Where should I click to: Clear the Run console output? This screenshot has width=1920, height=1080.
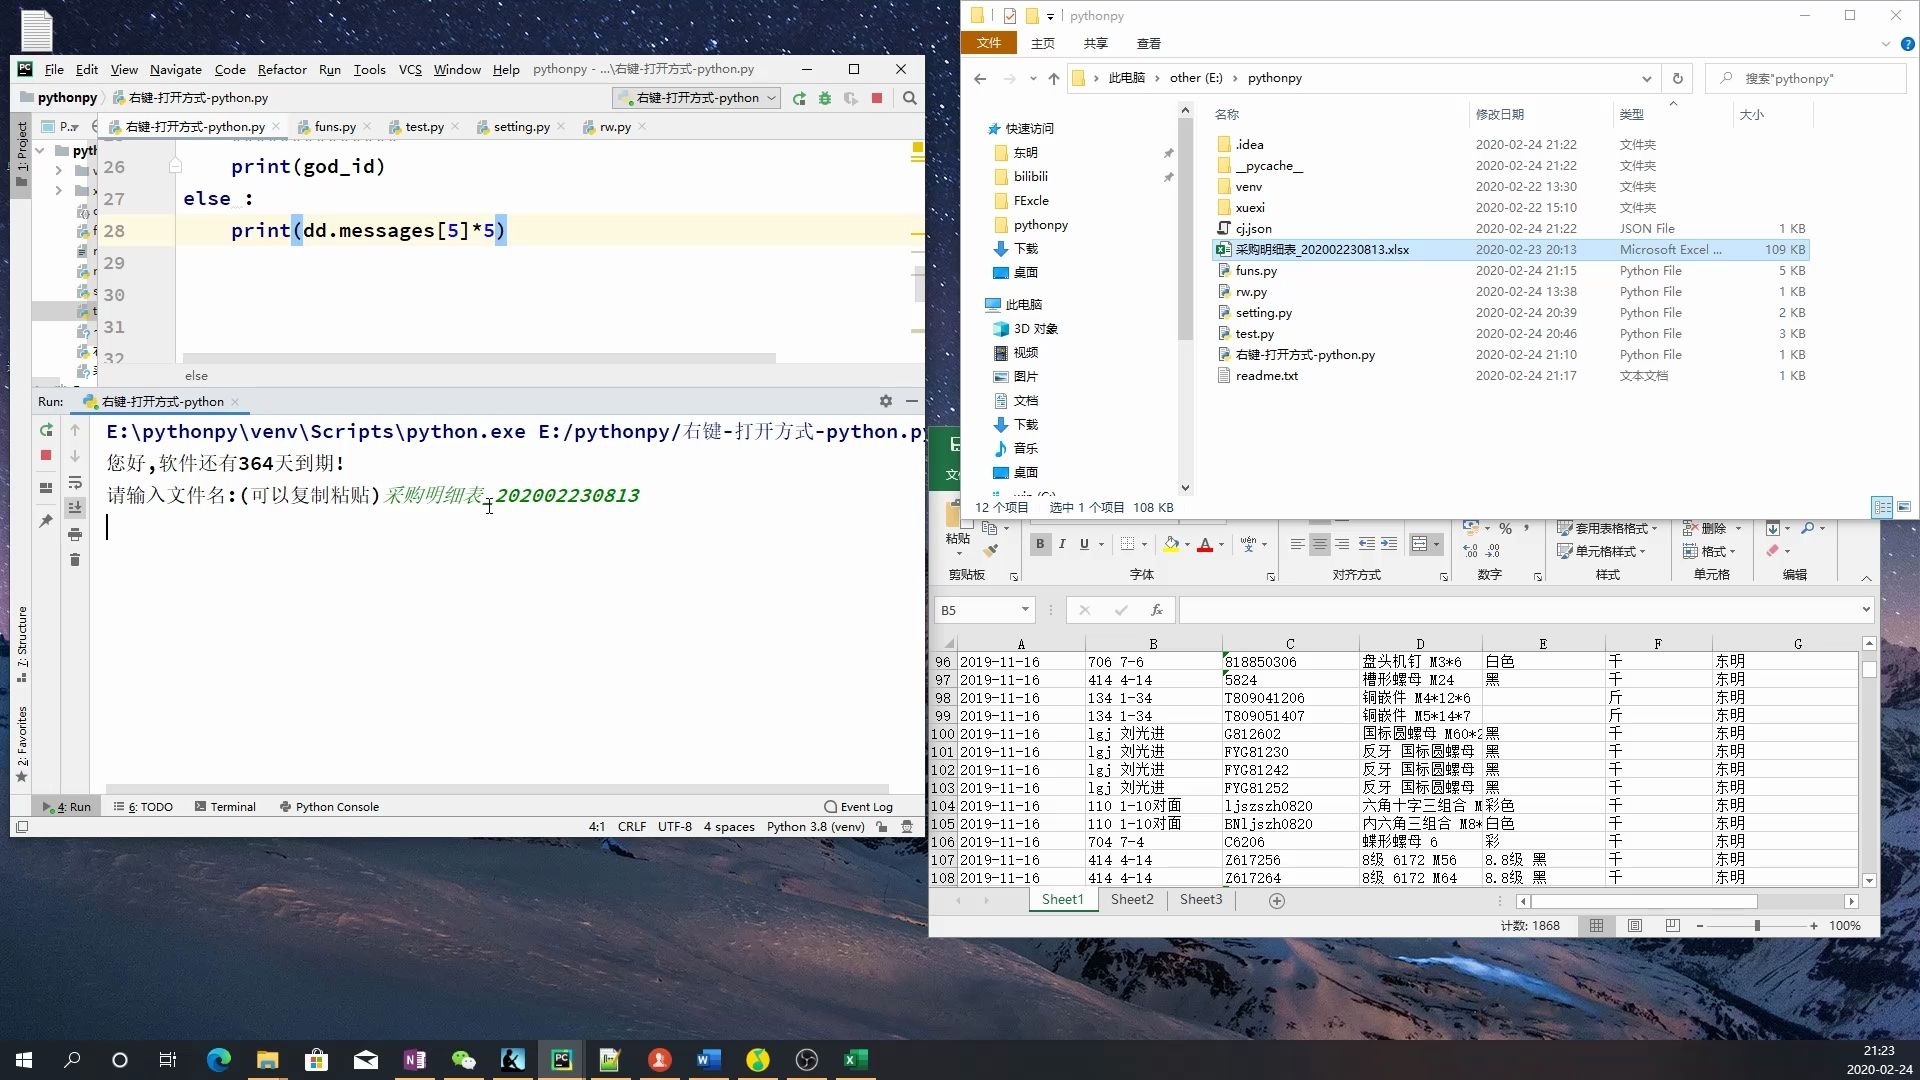coord(76,560)
